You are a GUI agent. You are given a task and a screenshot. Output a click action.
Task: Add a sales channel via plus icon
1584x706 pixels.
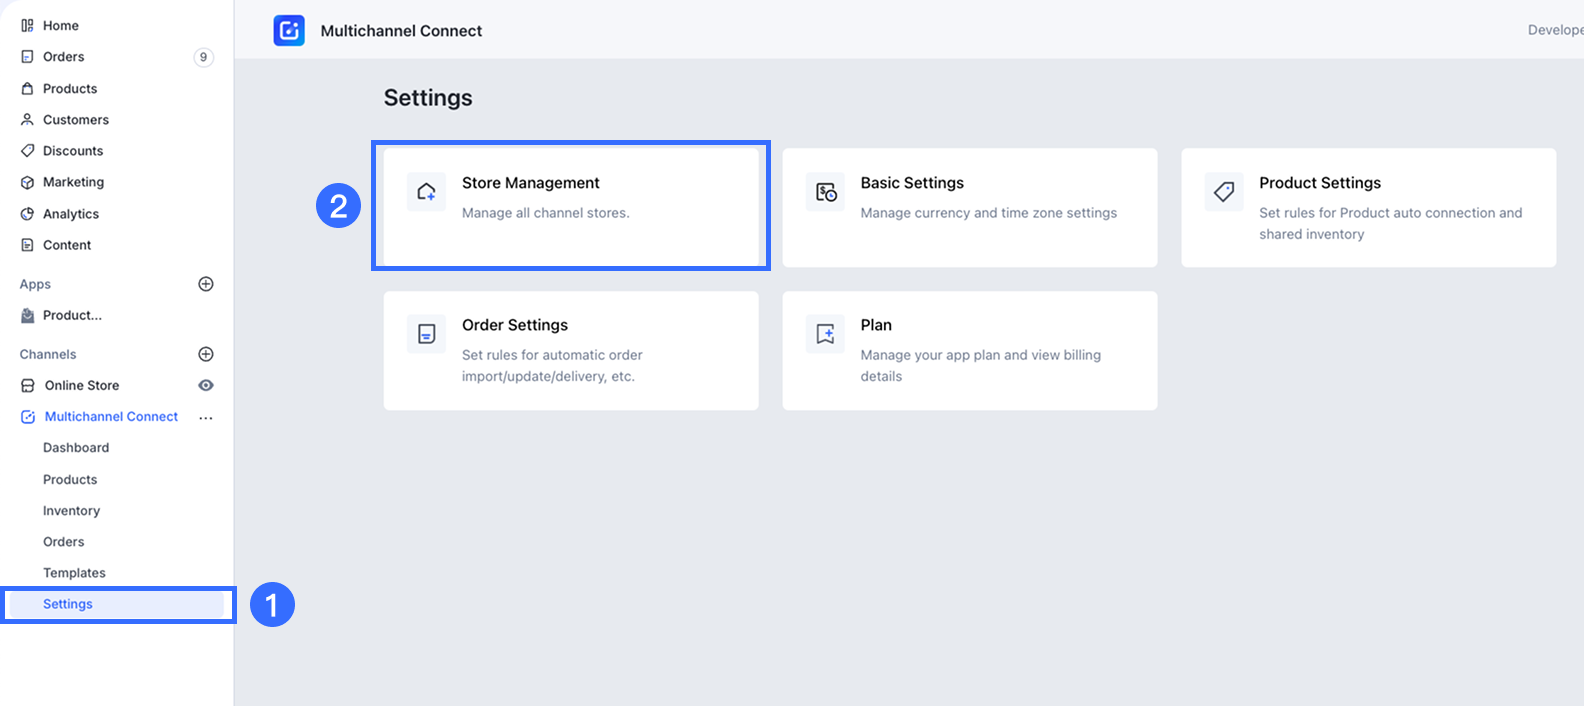point(206,354)
